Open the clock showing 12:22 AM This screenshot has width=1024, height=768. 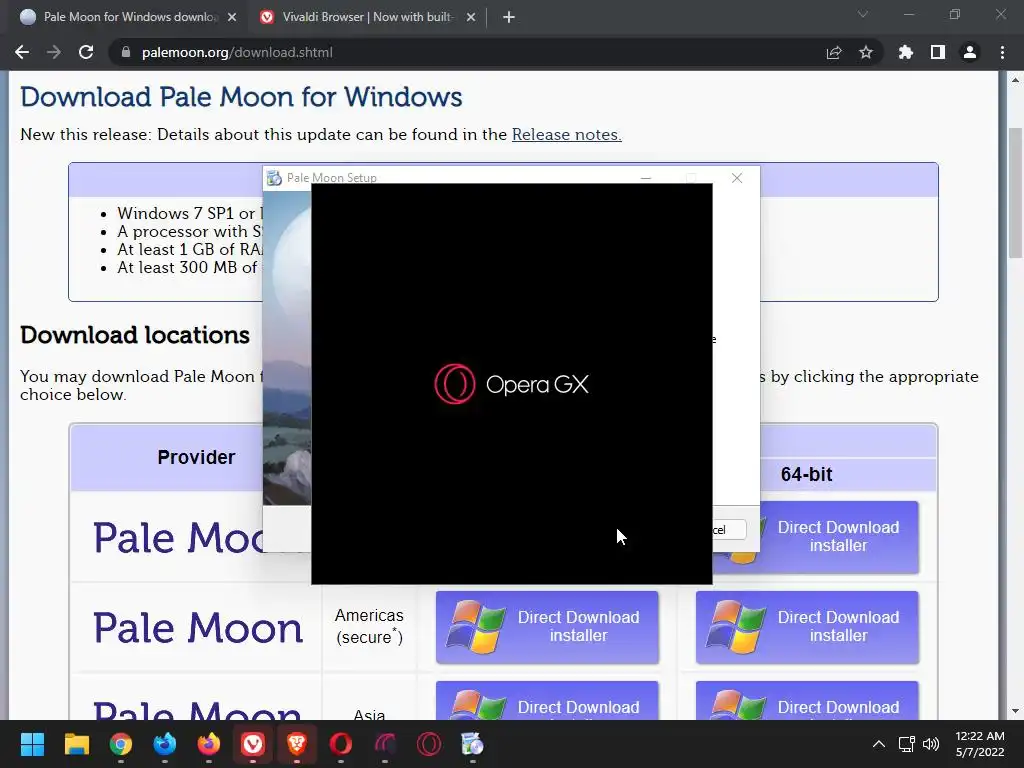pos(980,744)
